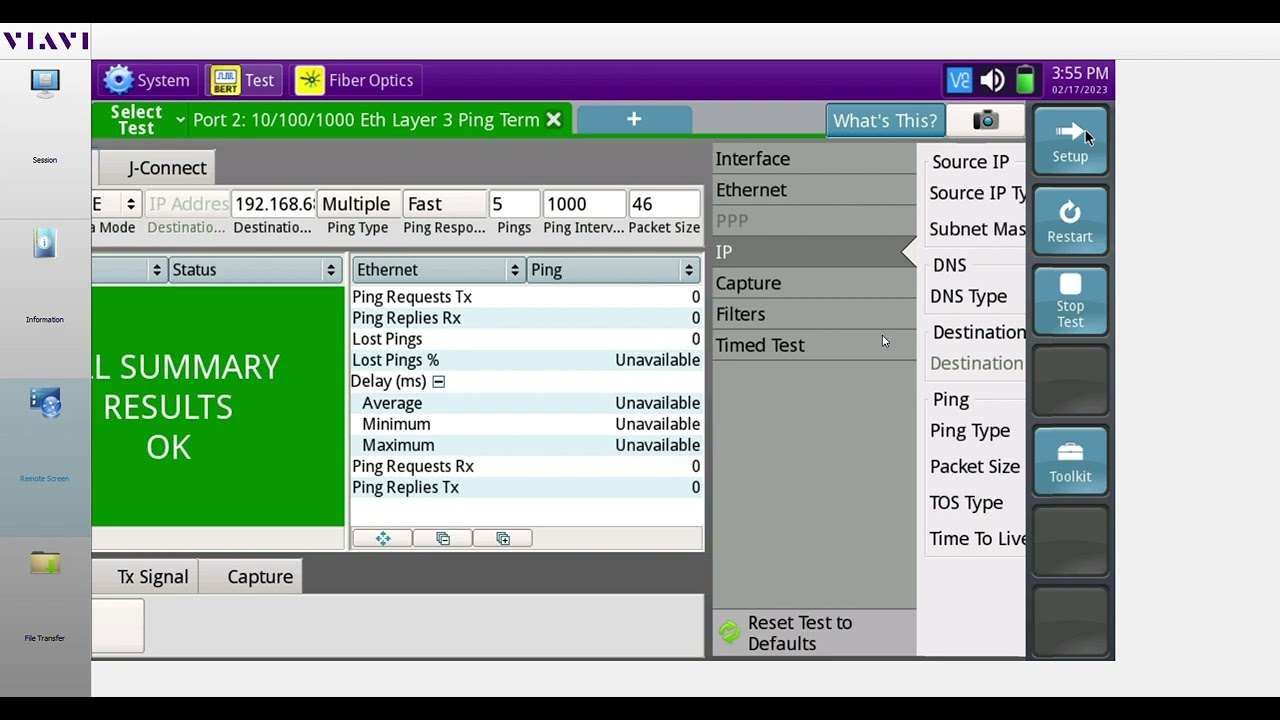Open the Select Test dropdown
1280x720 pixels.
pyautogui.click(x=144, y=120)
